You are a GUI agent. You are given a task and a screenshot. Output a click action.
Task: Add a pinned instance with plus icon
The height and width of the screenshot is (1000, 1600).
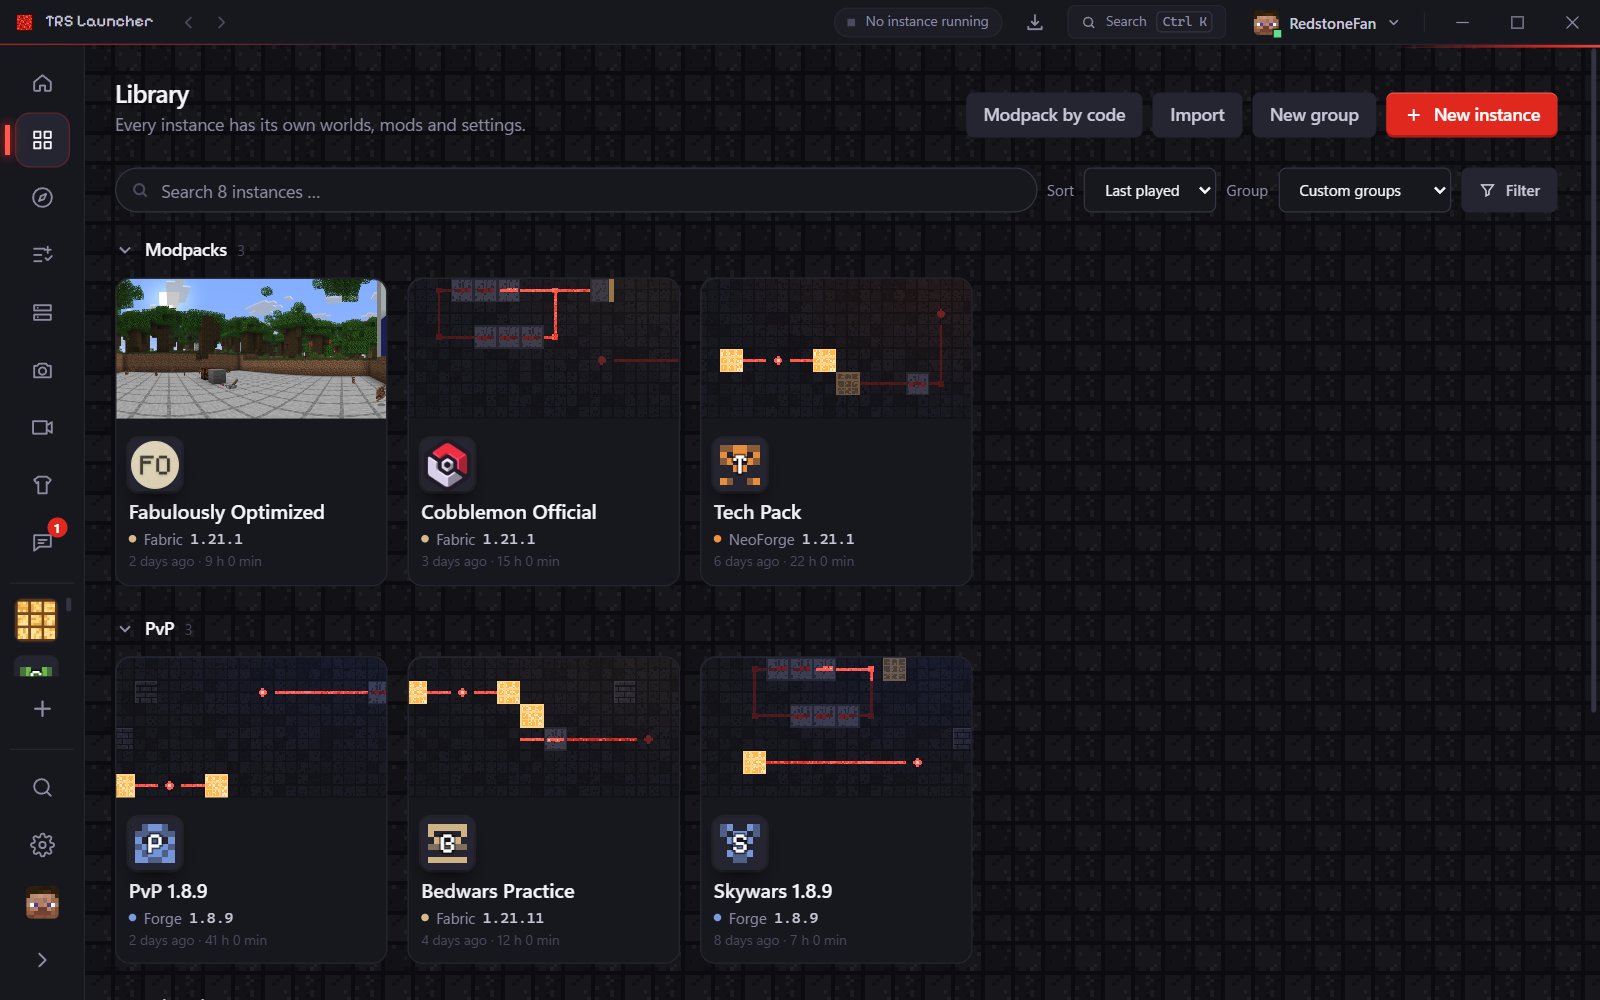point(42,709)
